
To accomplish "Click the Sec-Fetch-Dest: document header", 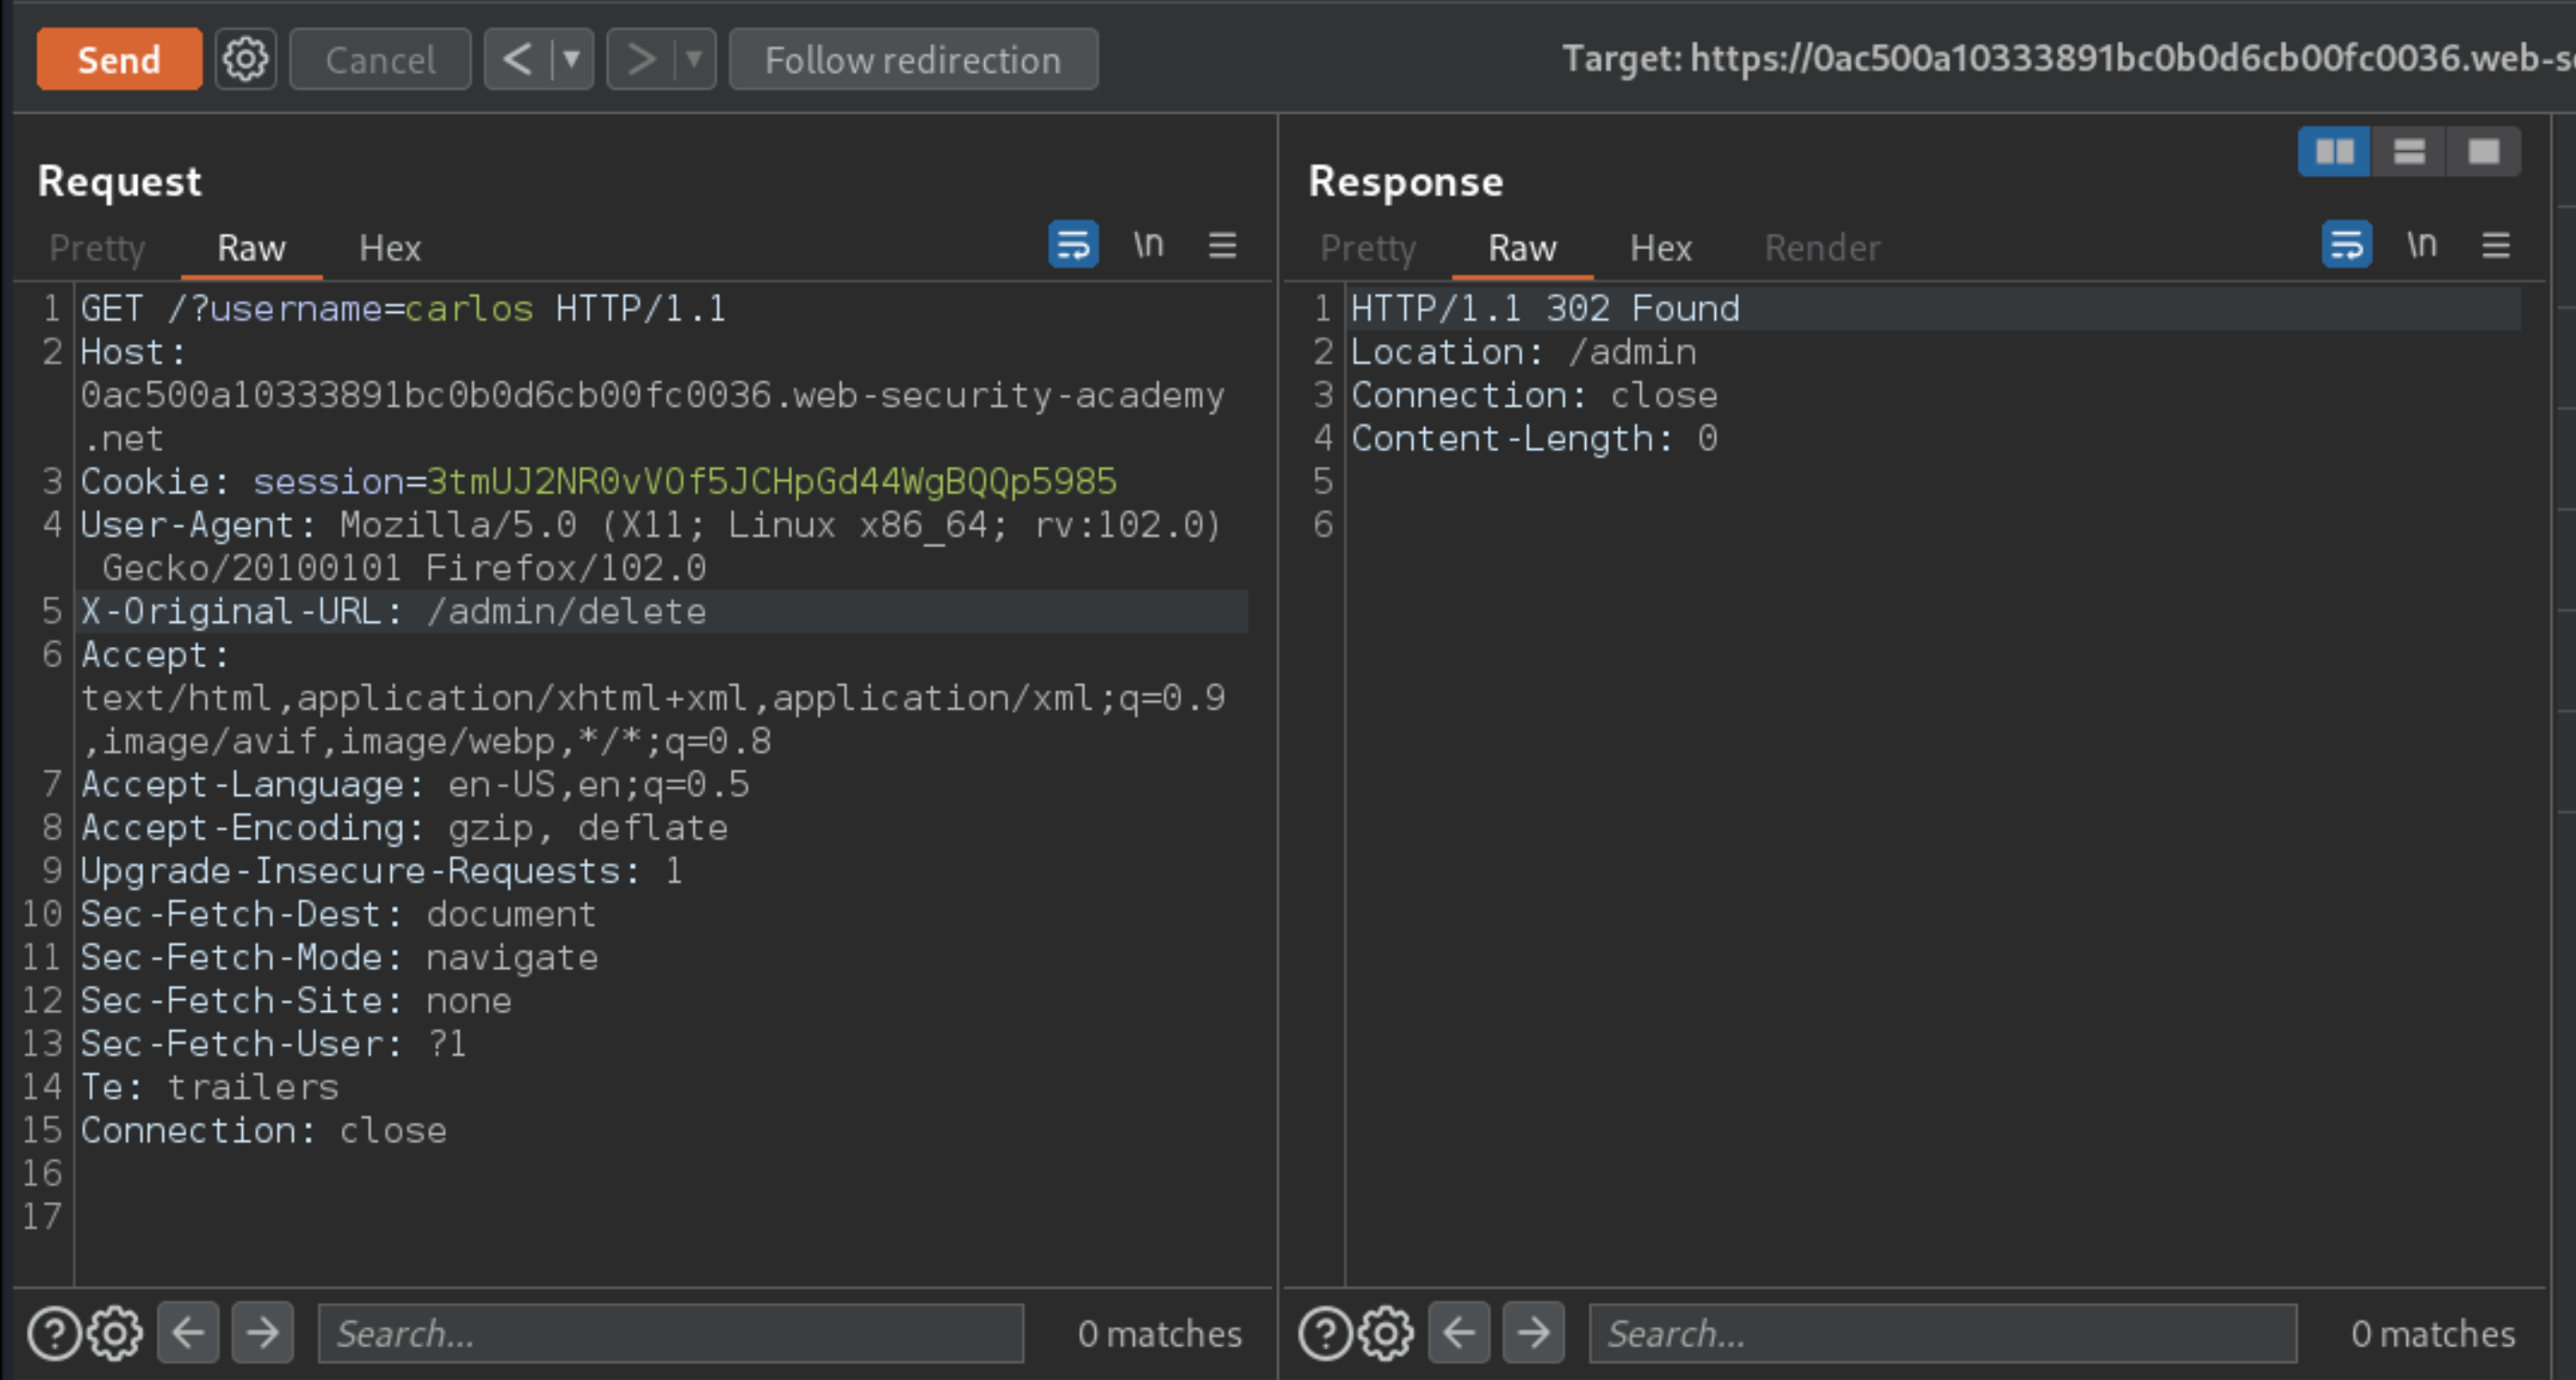I will [x=339, y=914].
